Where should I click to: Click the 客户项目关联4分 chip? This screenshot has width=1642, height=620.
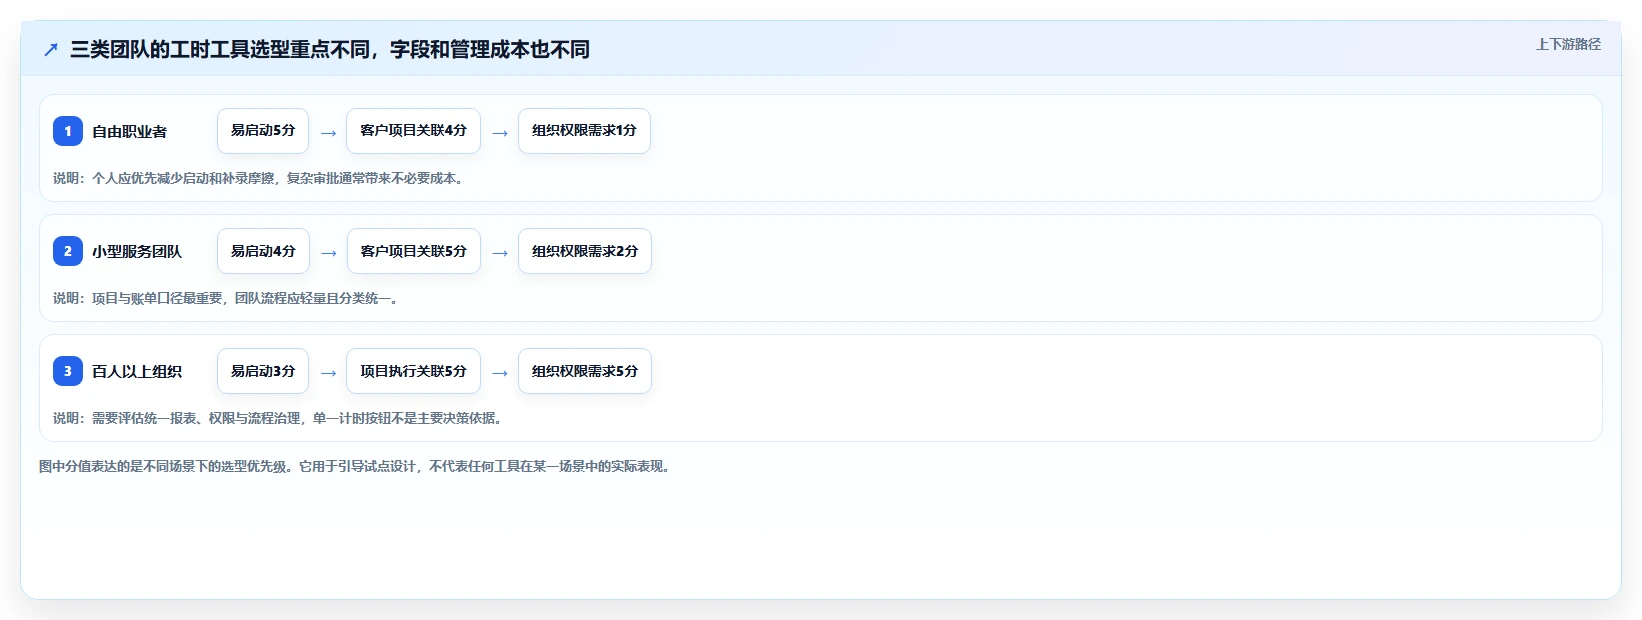[413, 131]
